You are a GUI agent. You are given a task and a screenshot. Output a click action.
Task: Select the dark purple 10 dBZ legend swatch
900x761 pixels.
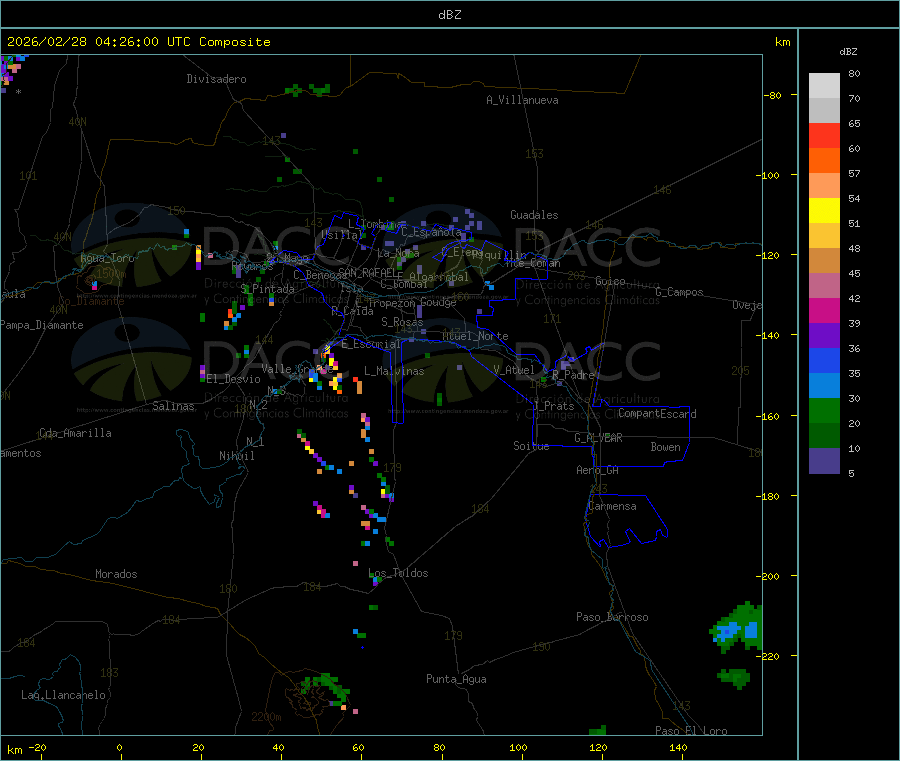(x=824, y=461)
